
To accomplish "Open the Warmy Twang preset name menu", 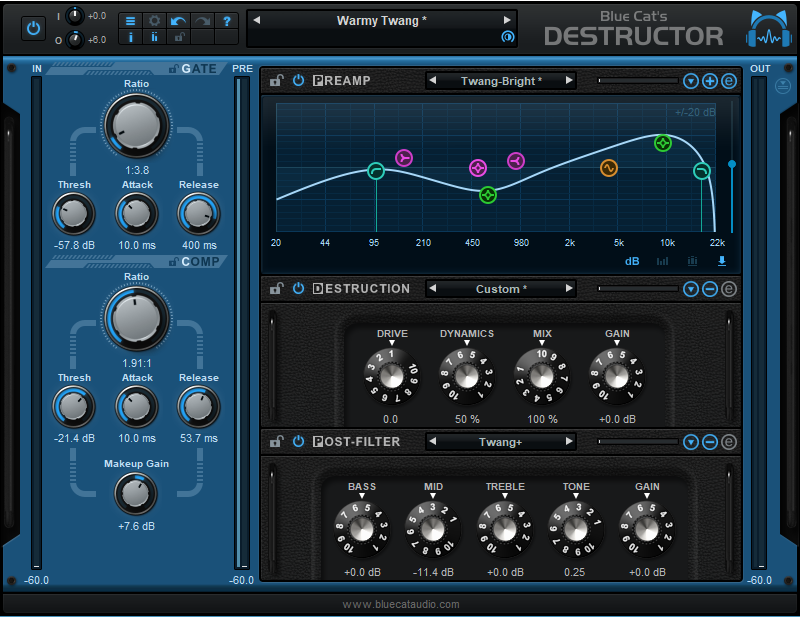I will point(382,21).
